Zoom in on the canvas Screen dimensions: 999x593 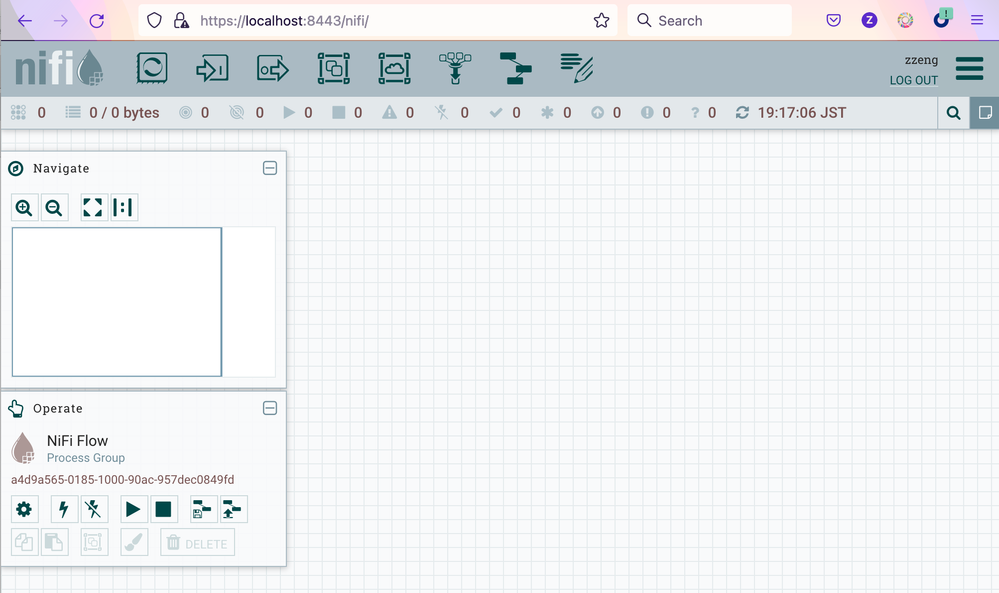click(x=24, y=208)
